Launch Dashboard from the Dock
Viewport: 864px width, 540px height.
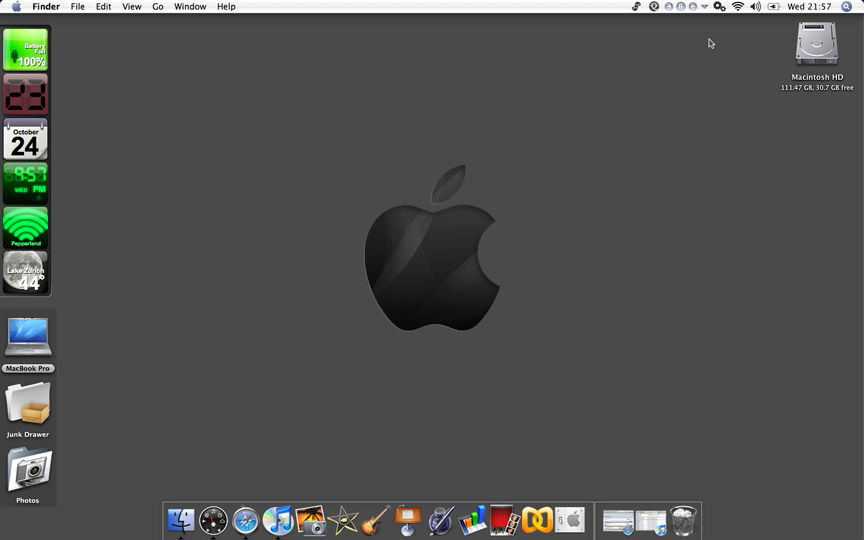tap(213, 520)
